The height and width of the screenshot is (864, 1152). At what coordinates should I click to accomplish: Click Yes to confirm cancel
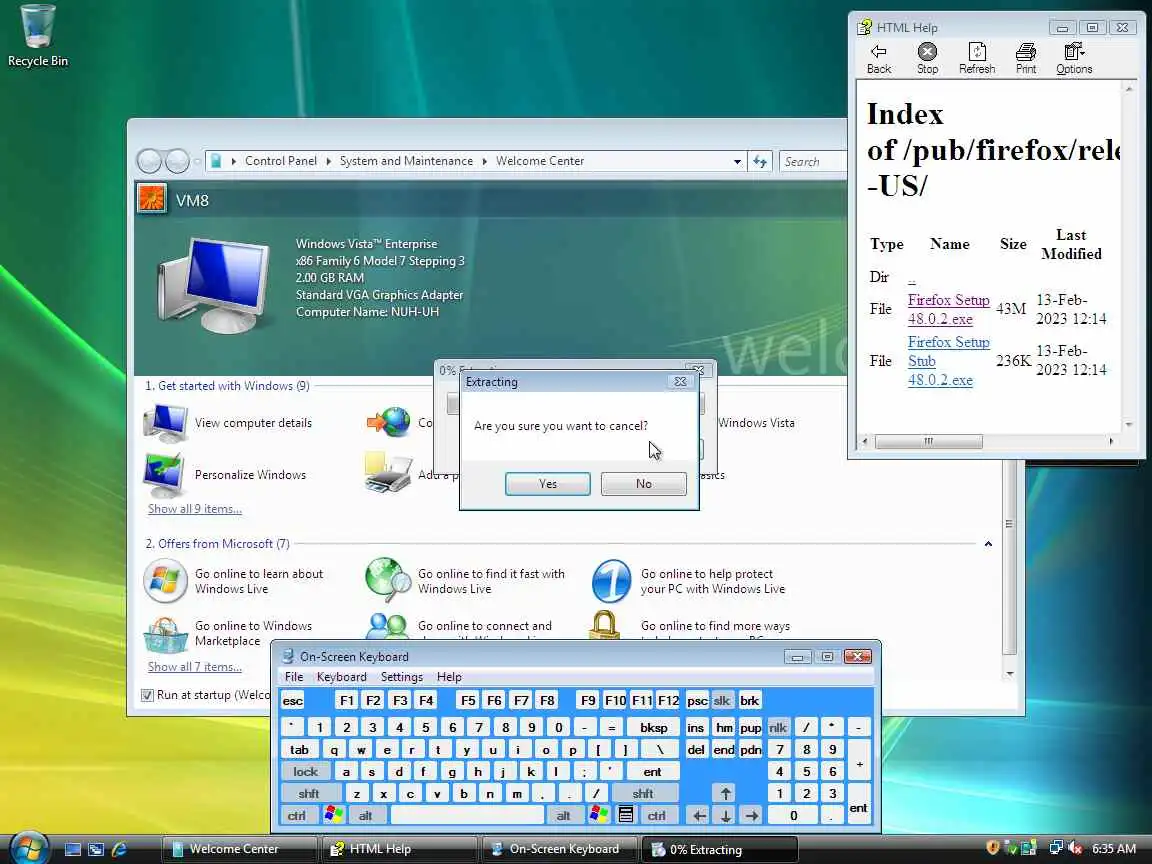(x=547, y=483)
